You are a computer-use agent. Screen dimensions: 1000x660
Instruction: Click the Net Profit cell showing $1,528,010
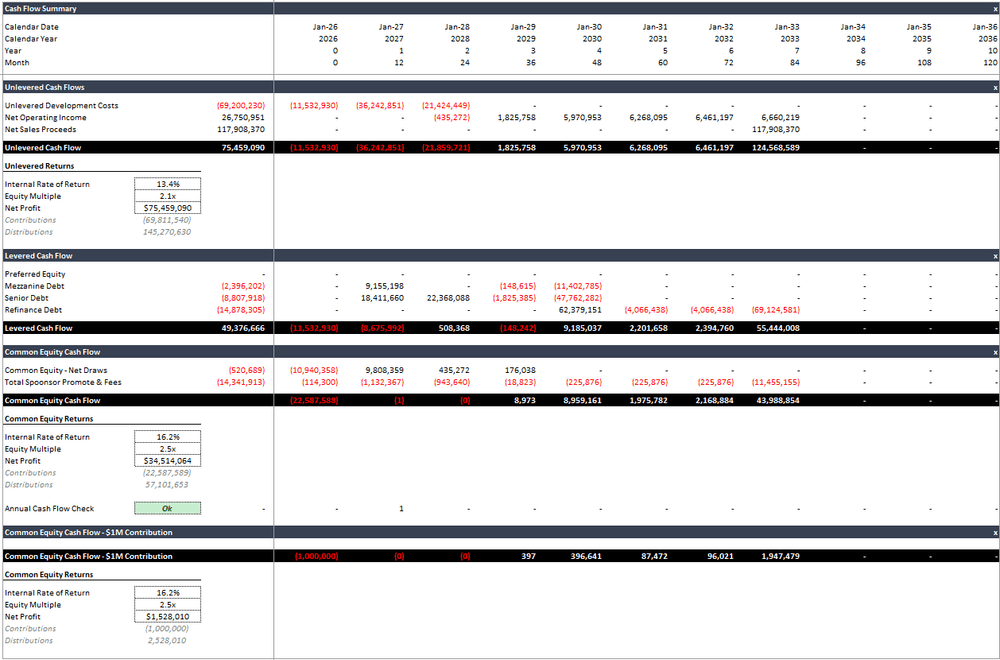pyautogui.click(x=168, y=617)
